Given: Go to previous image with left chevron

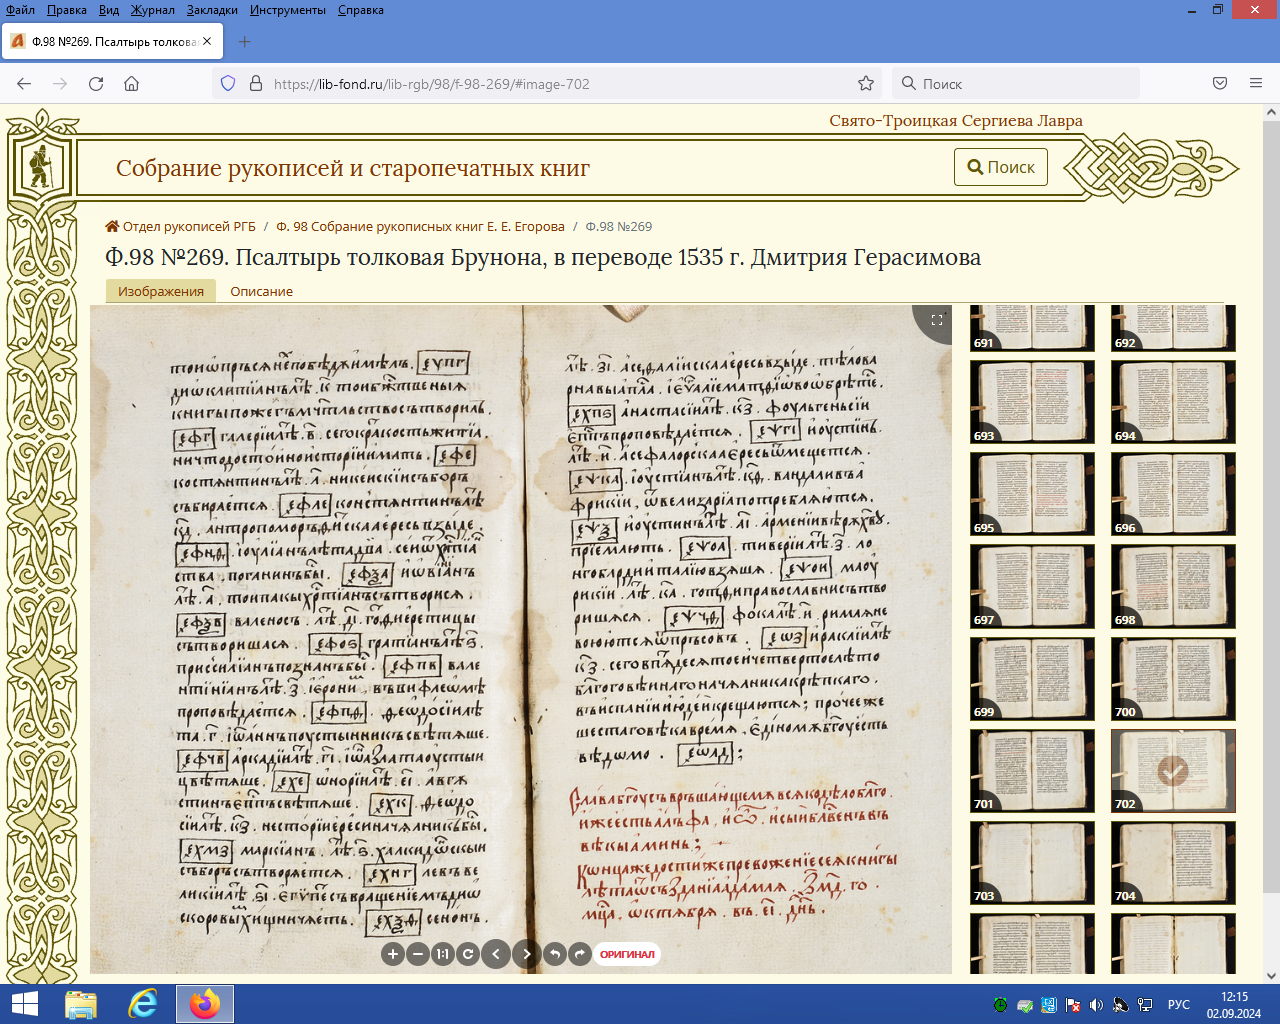Looking at the screenshot, I should [496, 954].
